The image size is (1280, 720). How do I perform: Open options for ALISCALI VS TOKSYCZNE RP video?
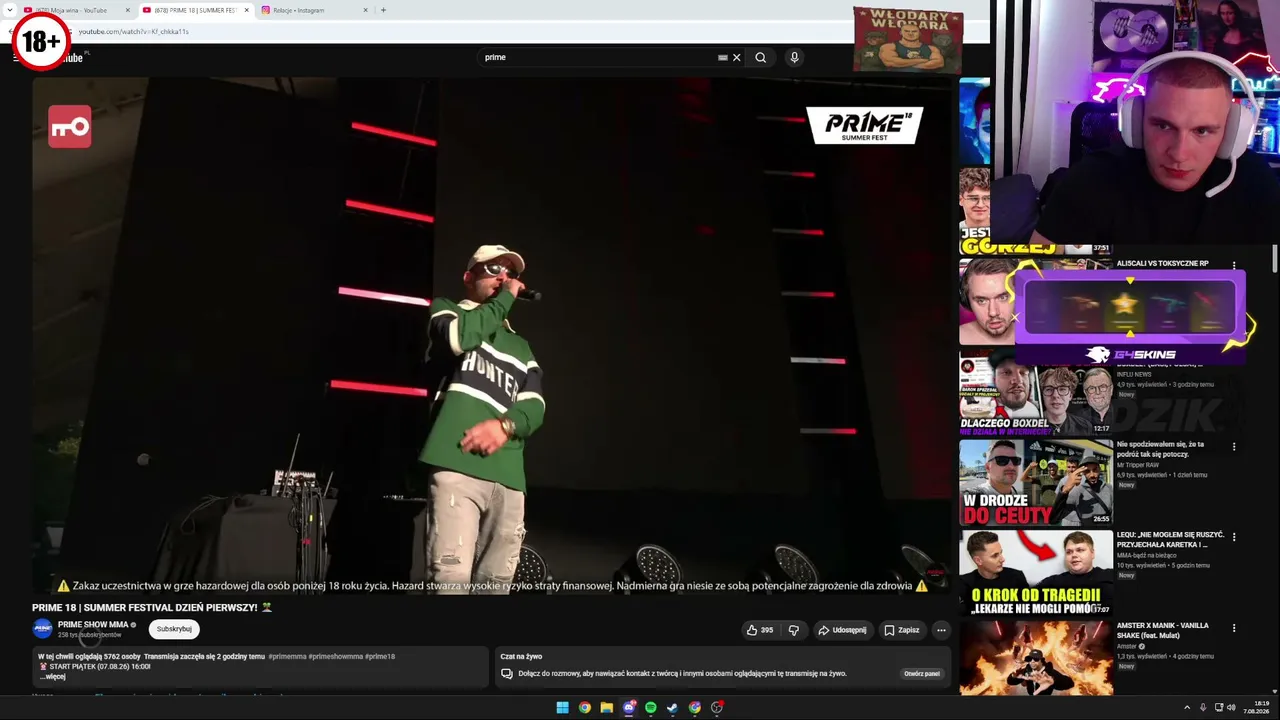1234,265
